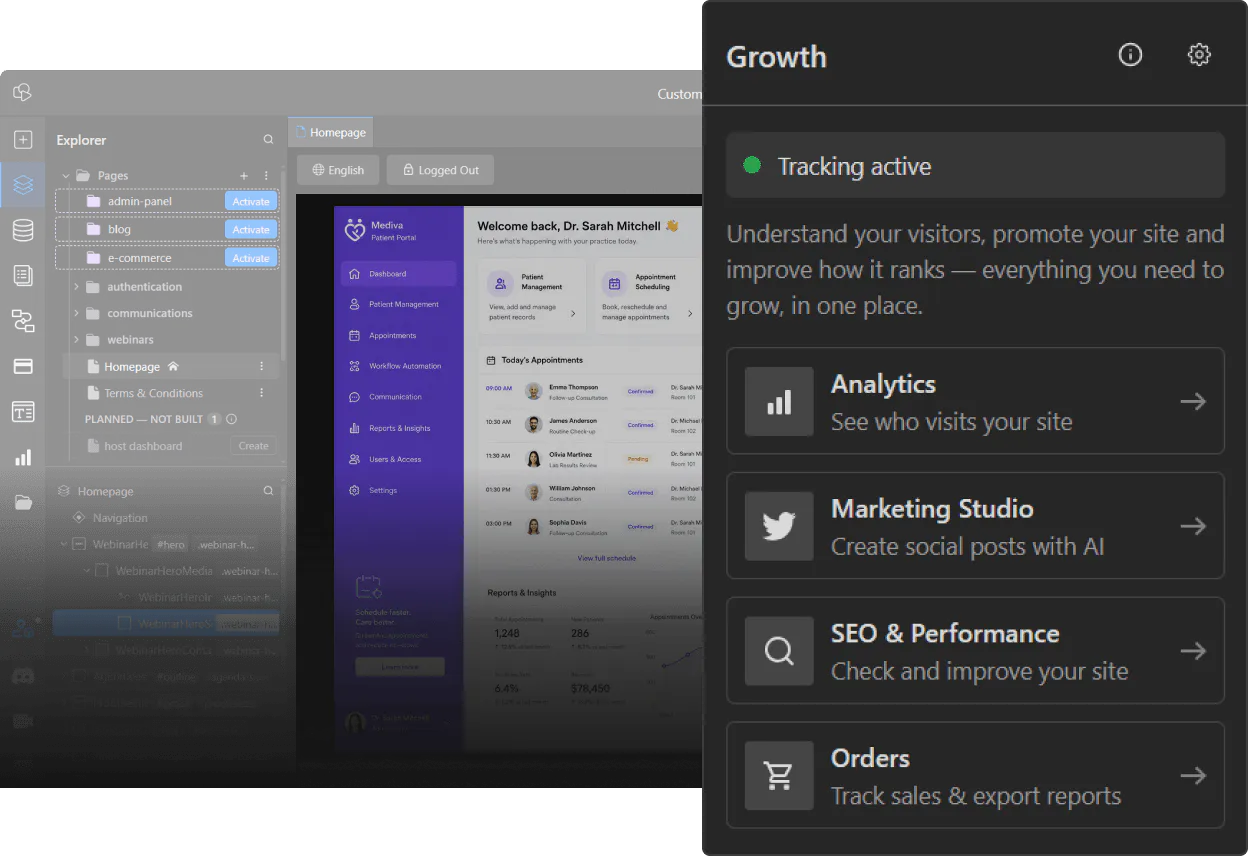Select the layers Explorer icon in sidebar

tap(23, 185)
